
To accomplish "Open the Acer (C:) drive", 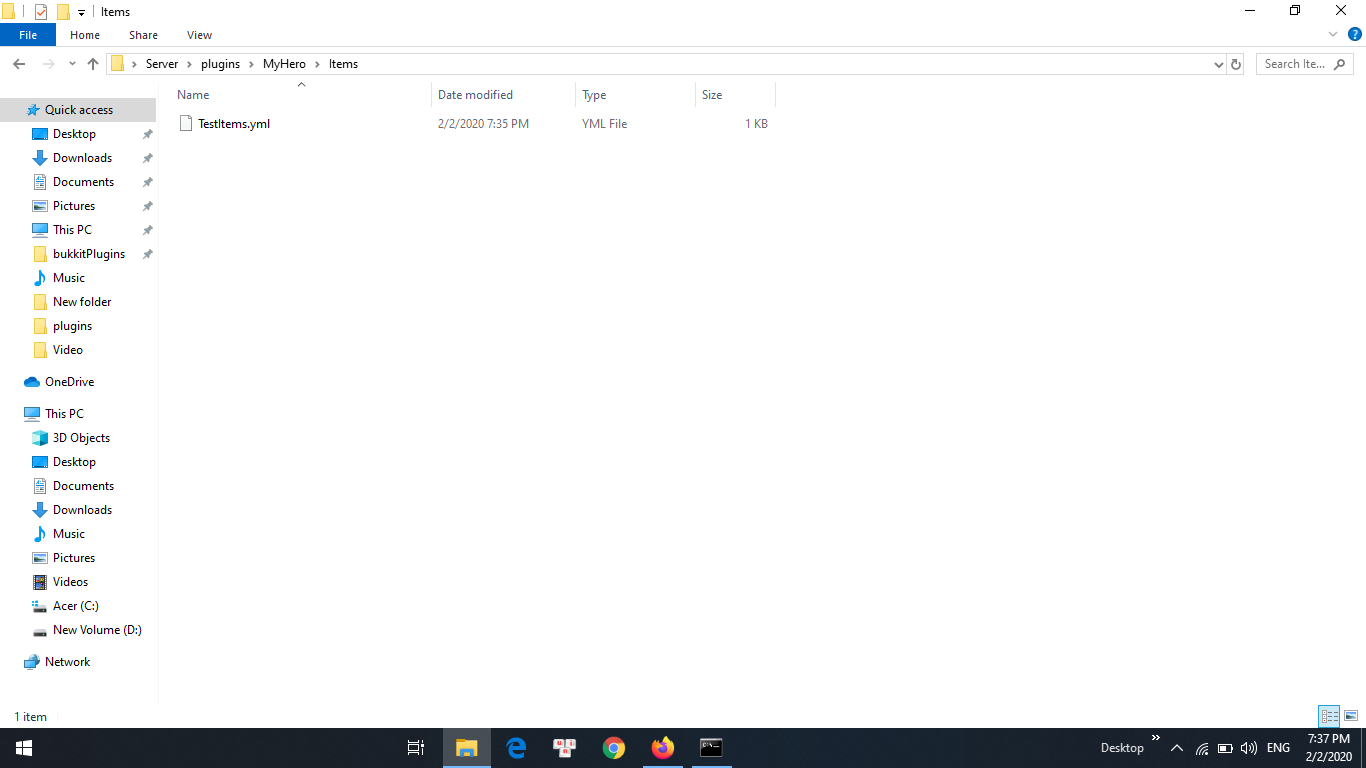I will [76, 606].
